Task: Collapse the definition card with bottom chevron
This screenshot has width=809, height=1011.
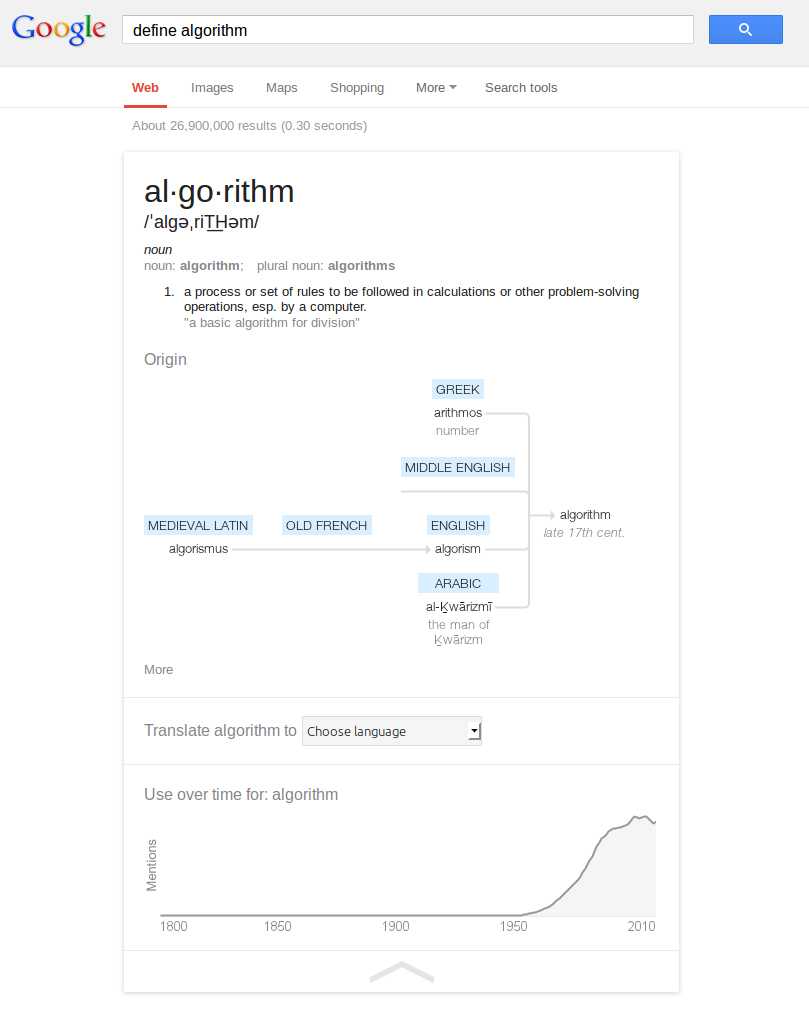Action: click(401, 972)
